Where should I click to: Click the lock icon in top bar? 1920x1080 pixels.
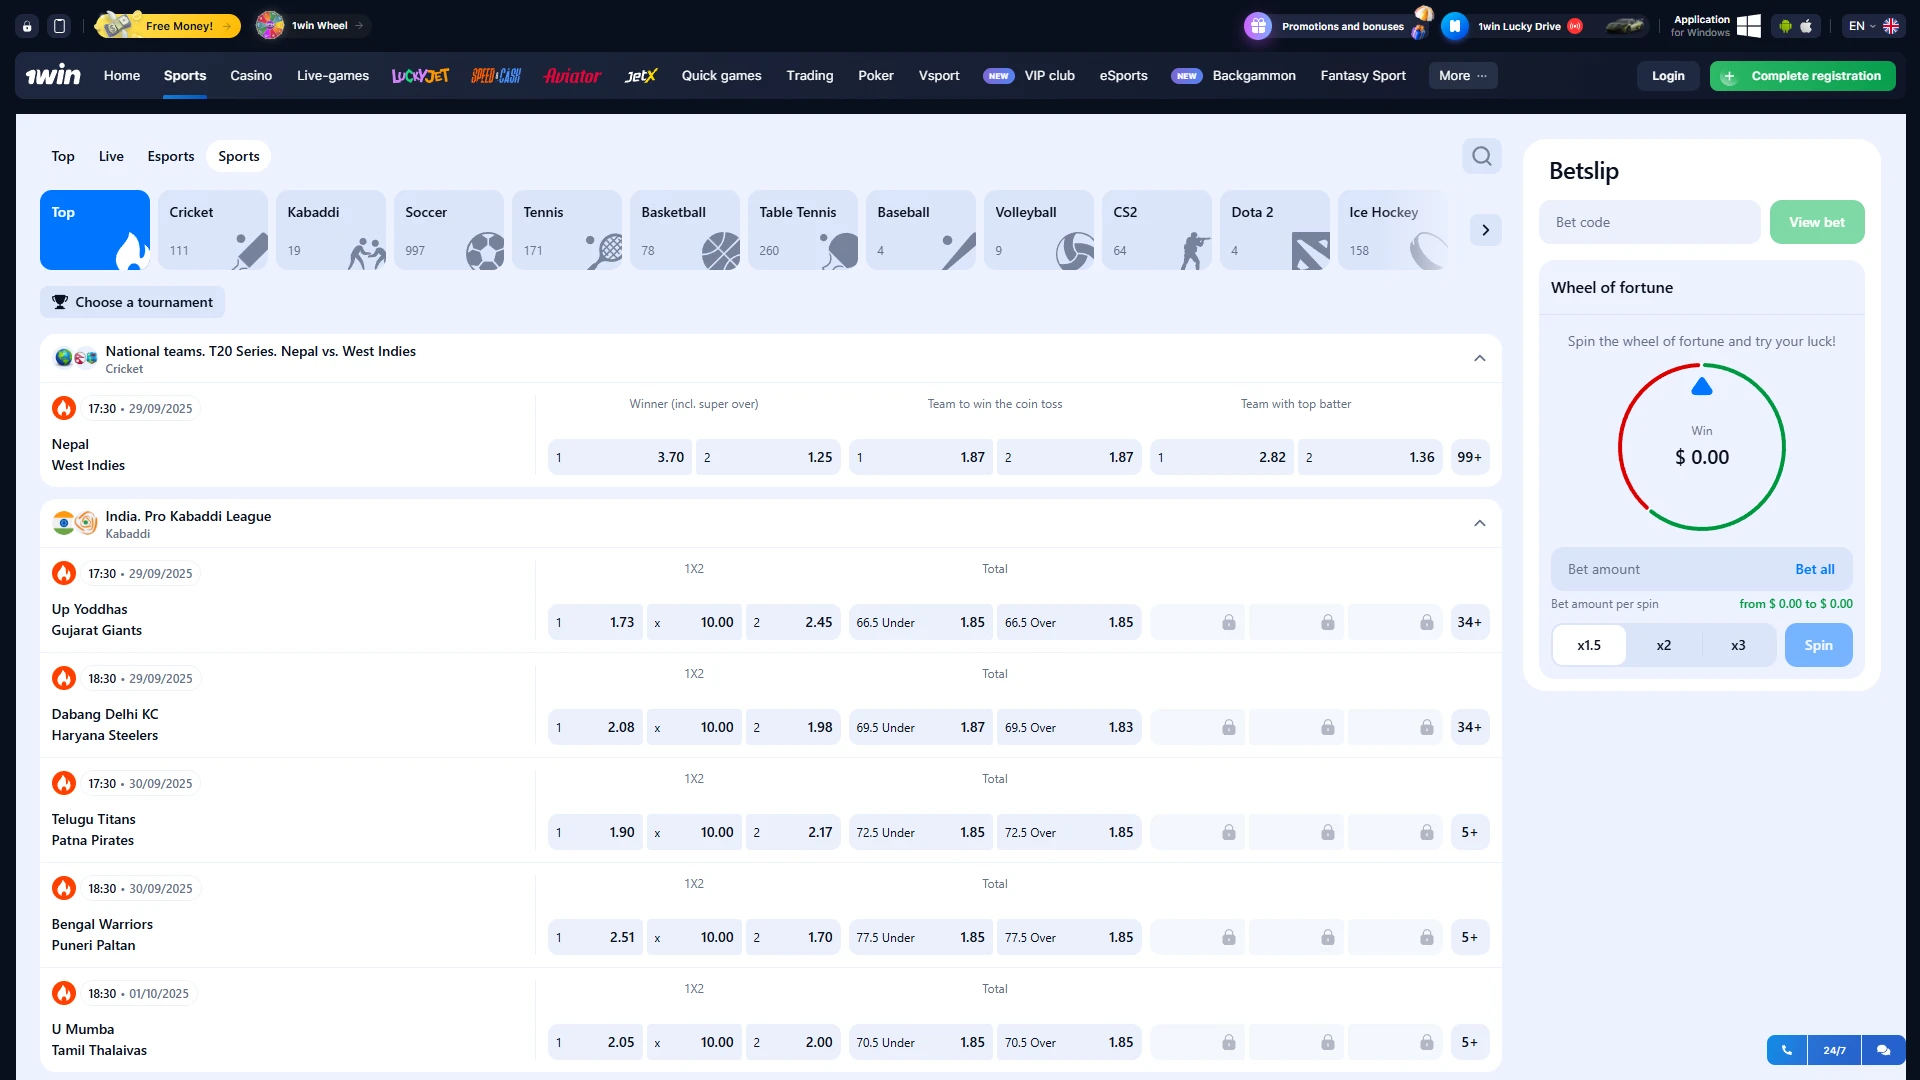[x=27, y=26]
